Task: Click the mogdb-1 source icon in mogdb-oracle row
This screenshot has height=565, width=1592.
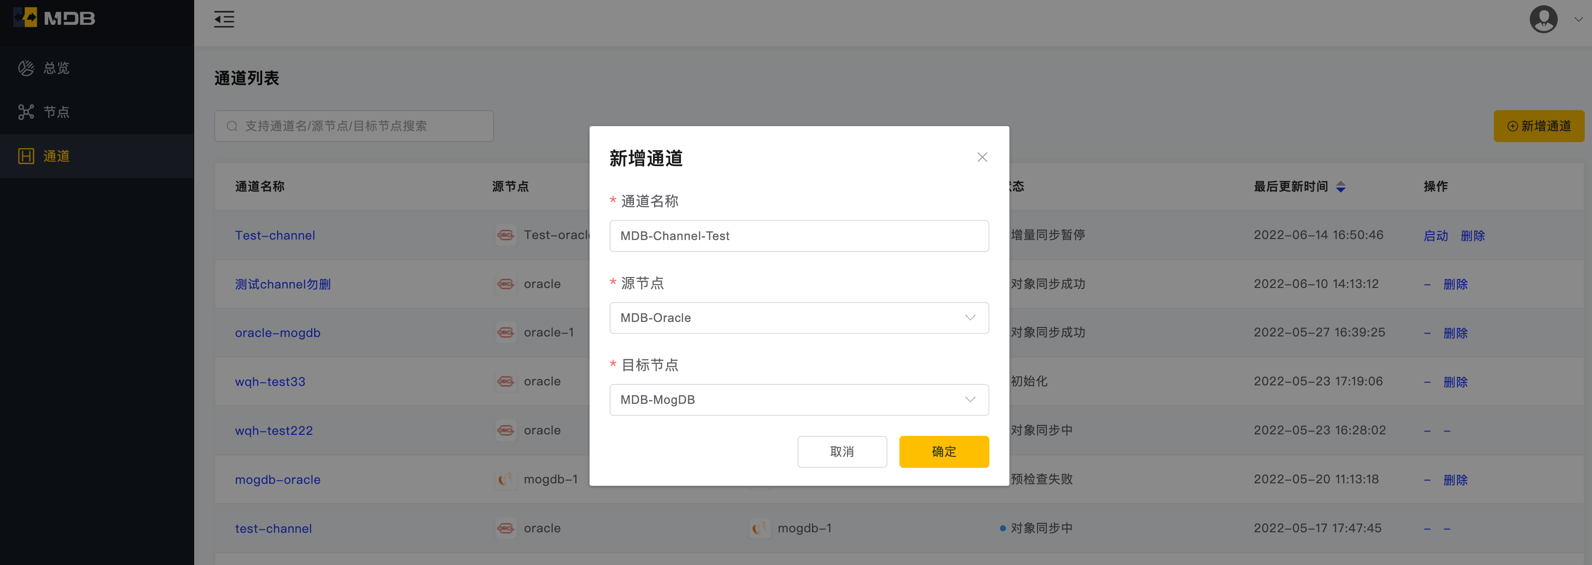Action: pos(506,479)
